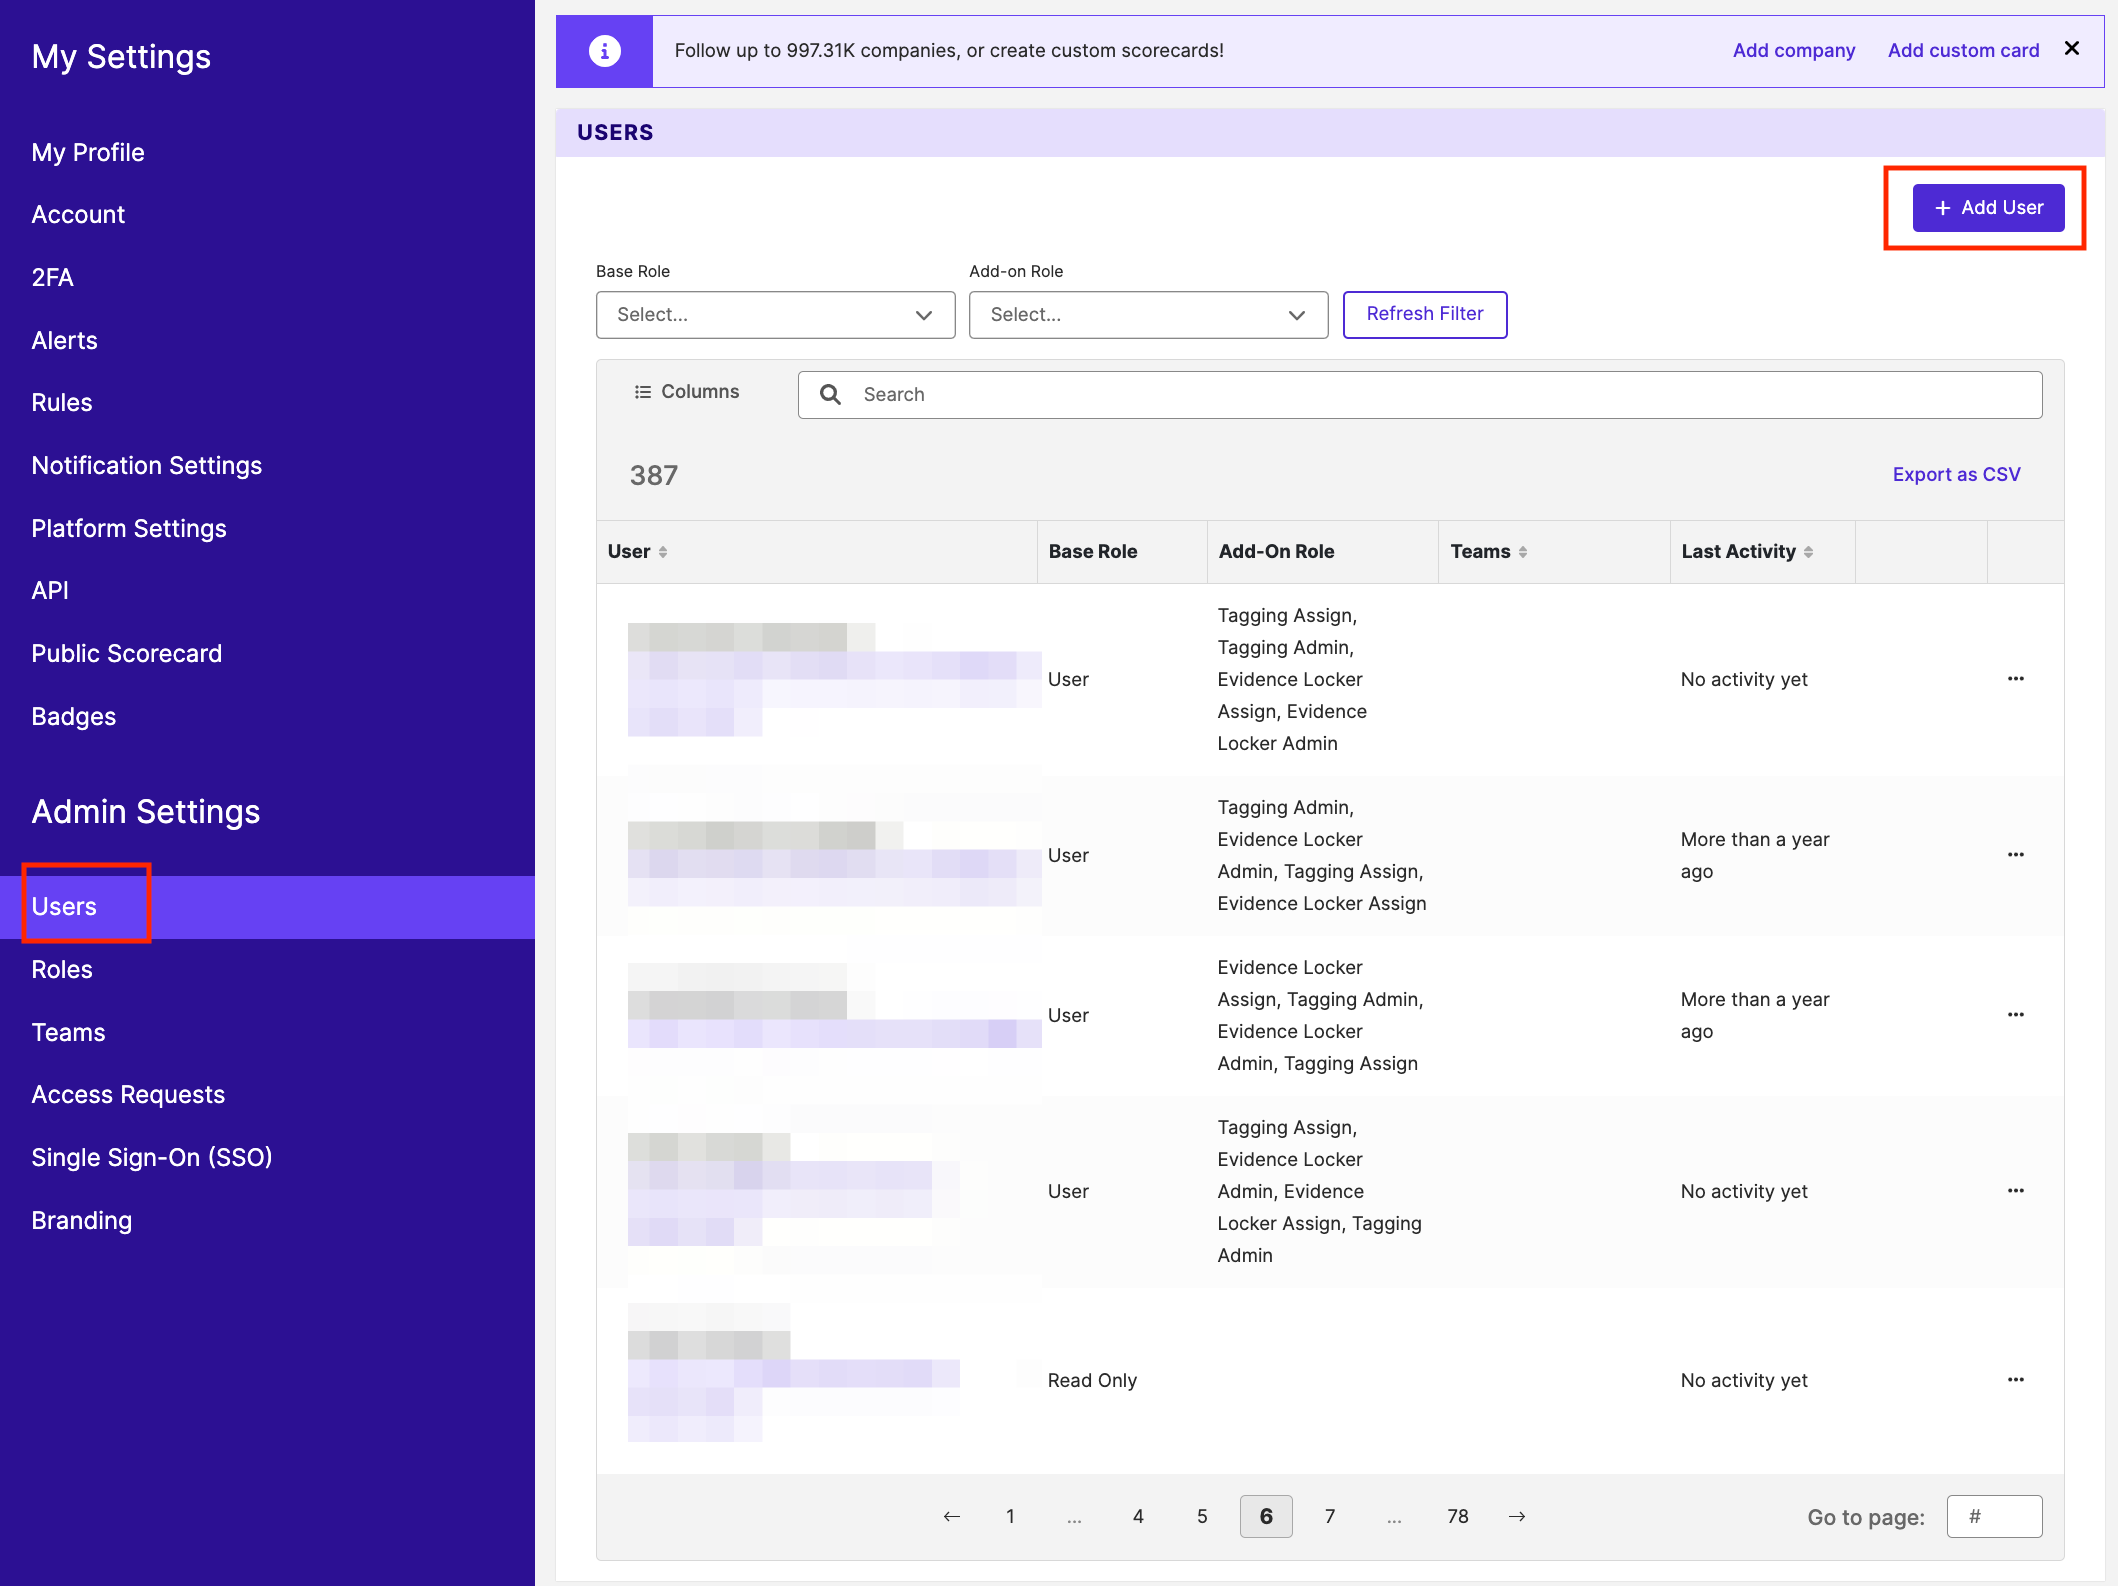This screenshot has height=1586, width=2118.
Task: Open Notification Settings from the sidebar
Action: (x=146, y=465)
